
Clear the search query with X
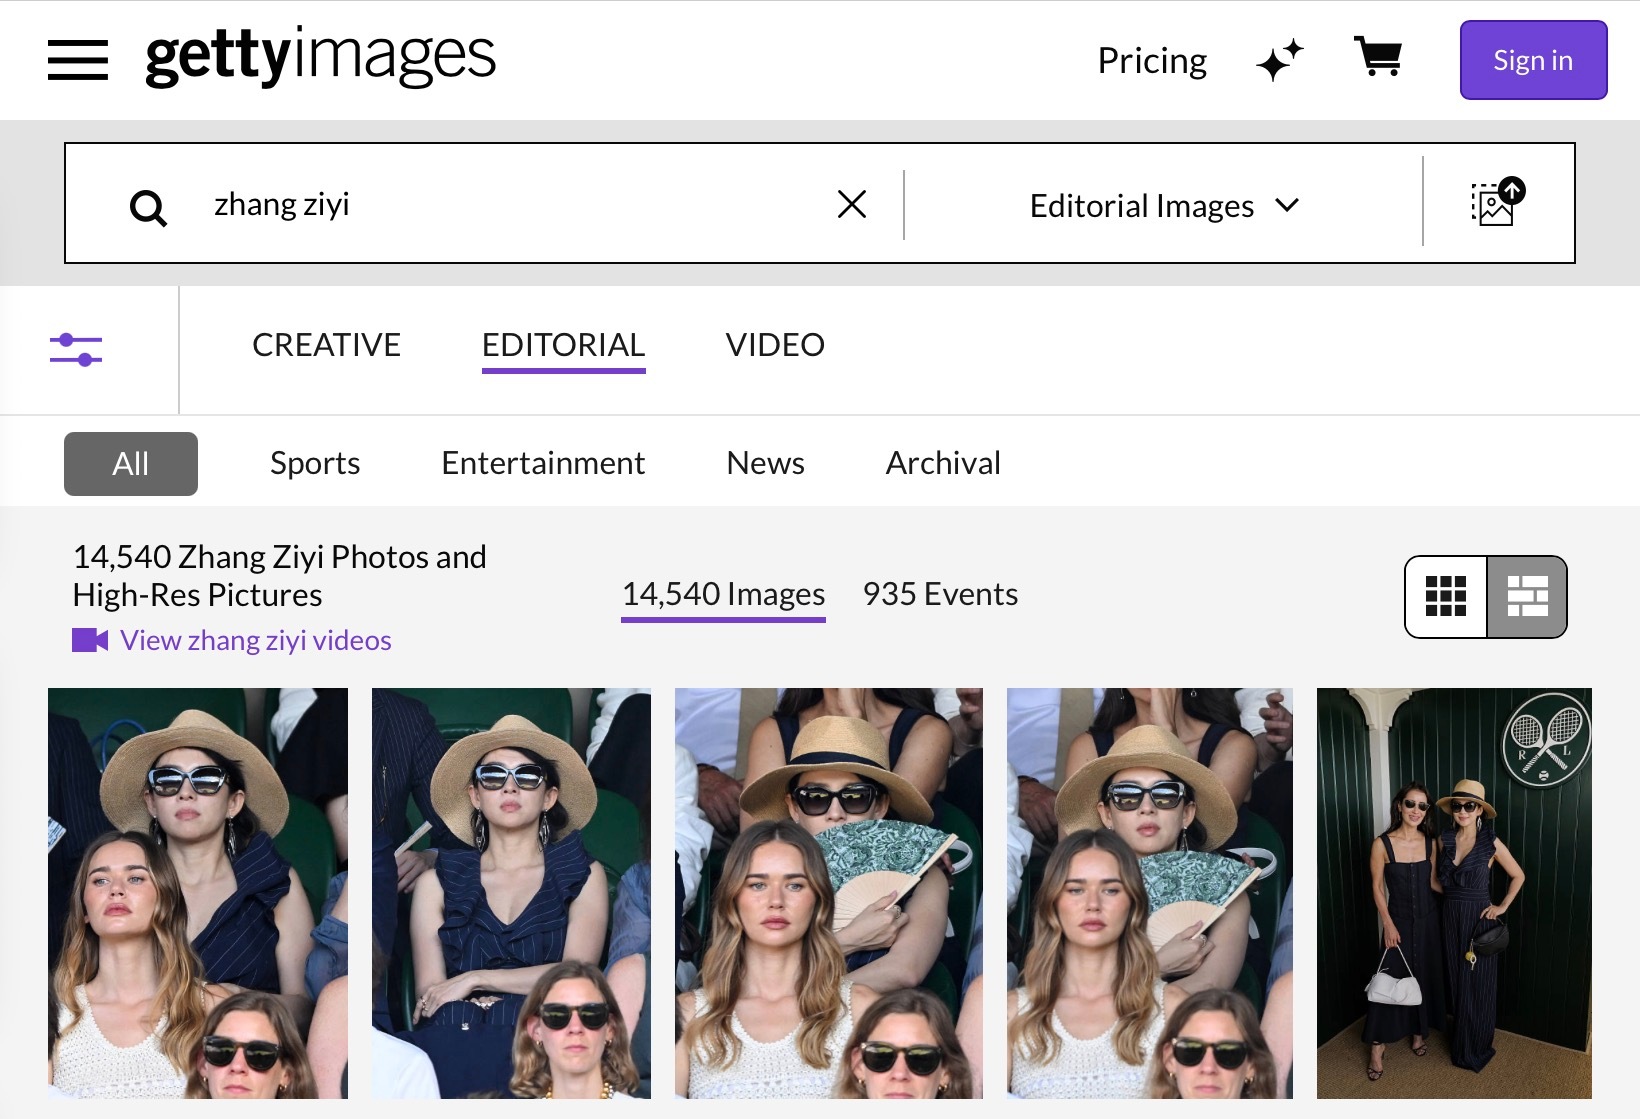[x=852, y=204]
